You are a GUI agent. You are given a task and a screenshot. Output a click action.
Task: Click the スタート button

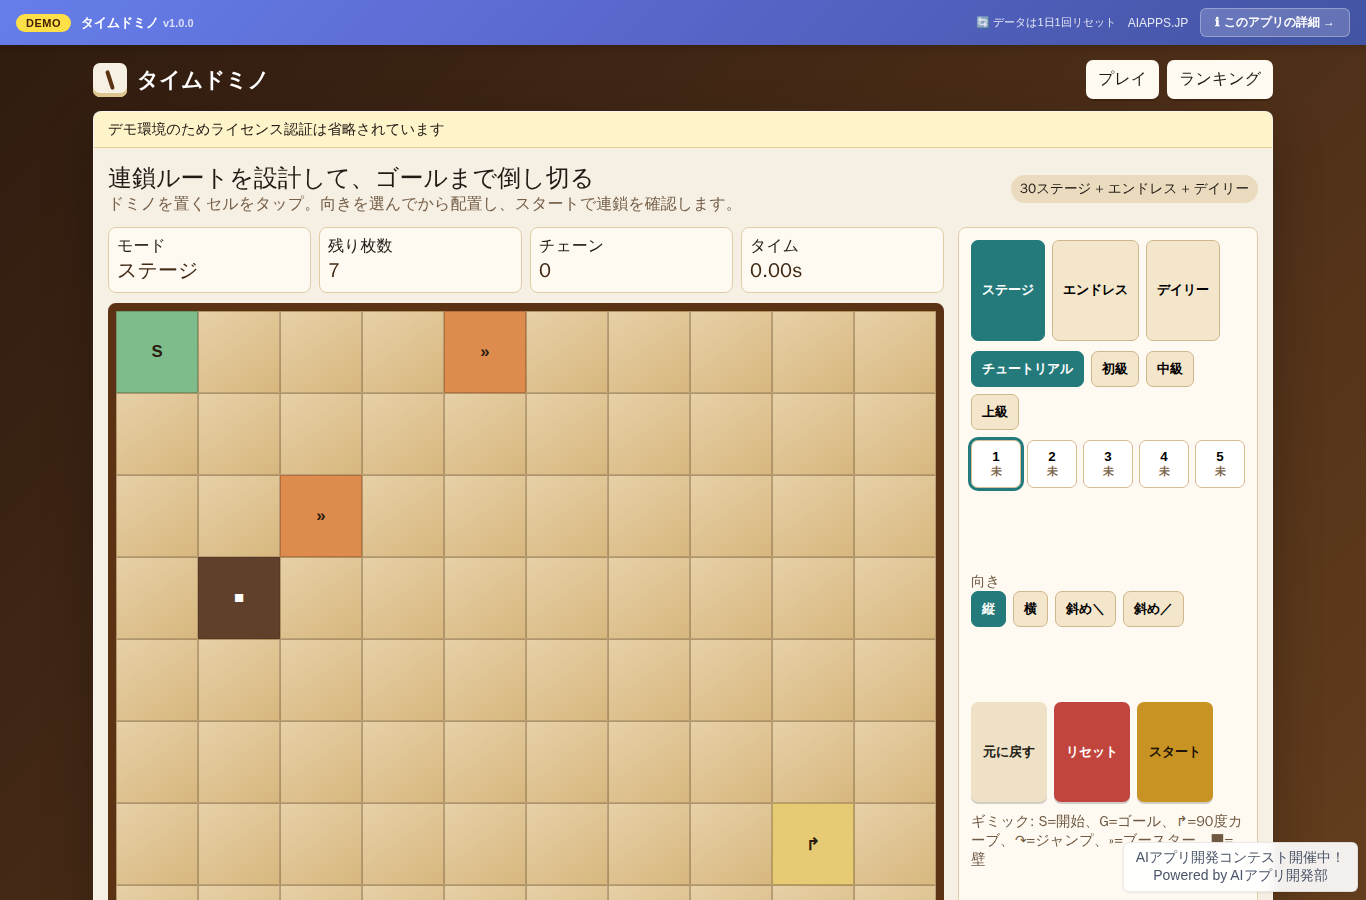1175,752
